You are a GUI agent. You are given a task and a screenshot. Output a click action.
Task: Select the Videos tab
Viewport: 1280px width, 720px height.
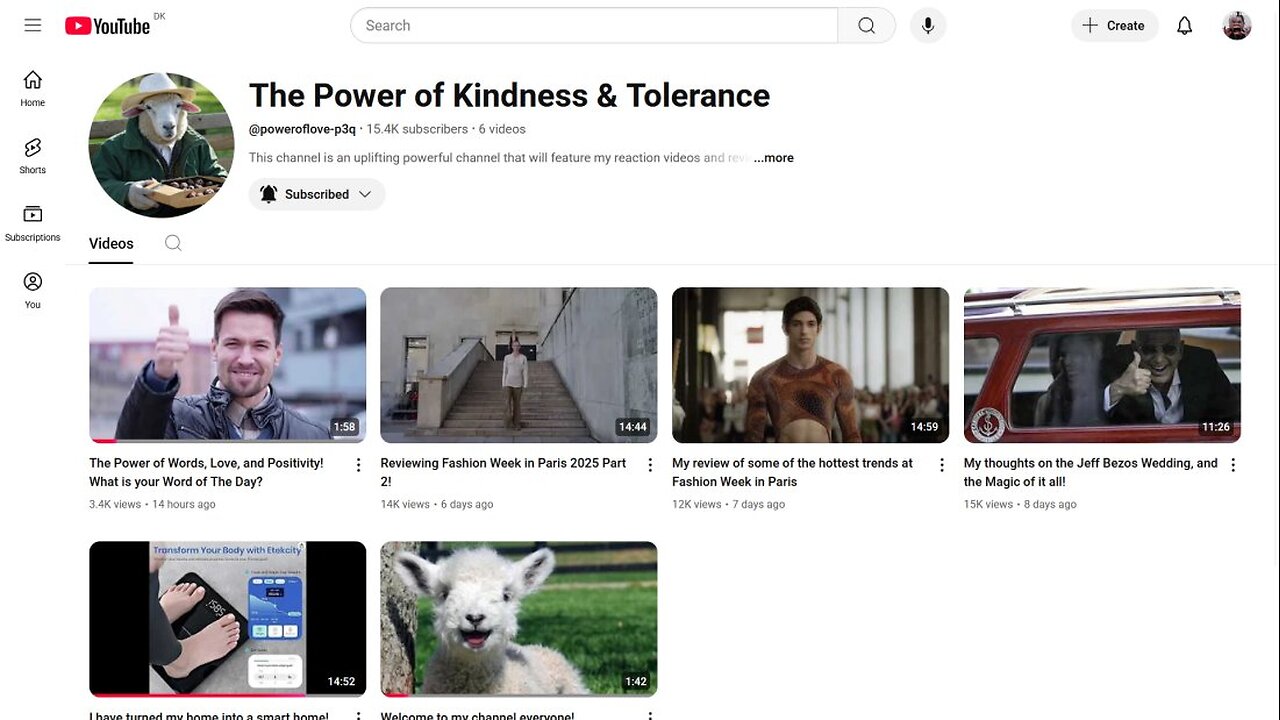tap(111, 243)
